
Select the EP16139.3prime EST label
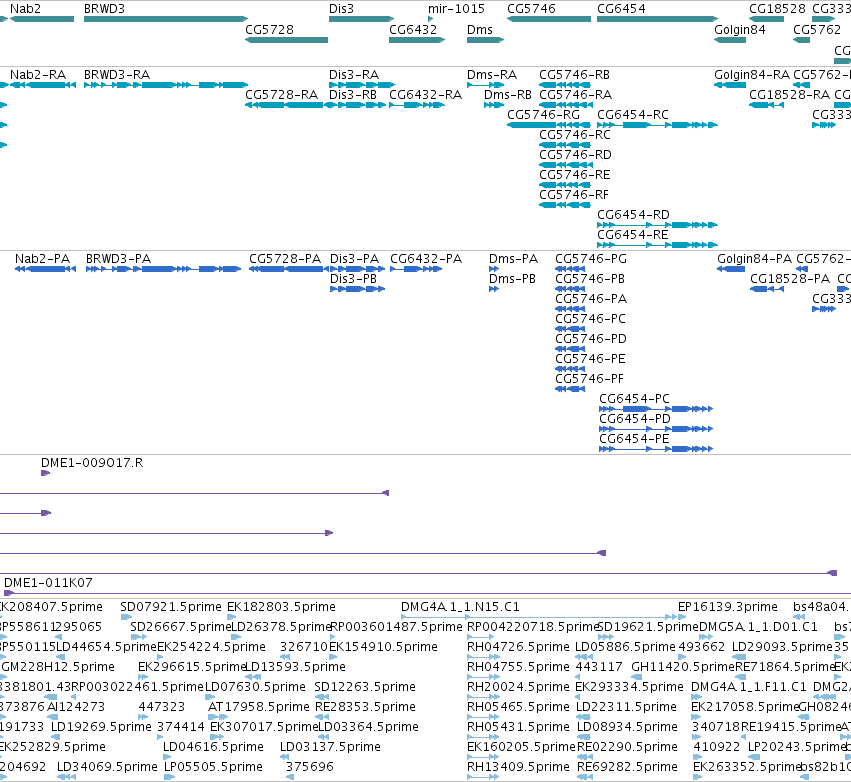[x=728, y=607]
